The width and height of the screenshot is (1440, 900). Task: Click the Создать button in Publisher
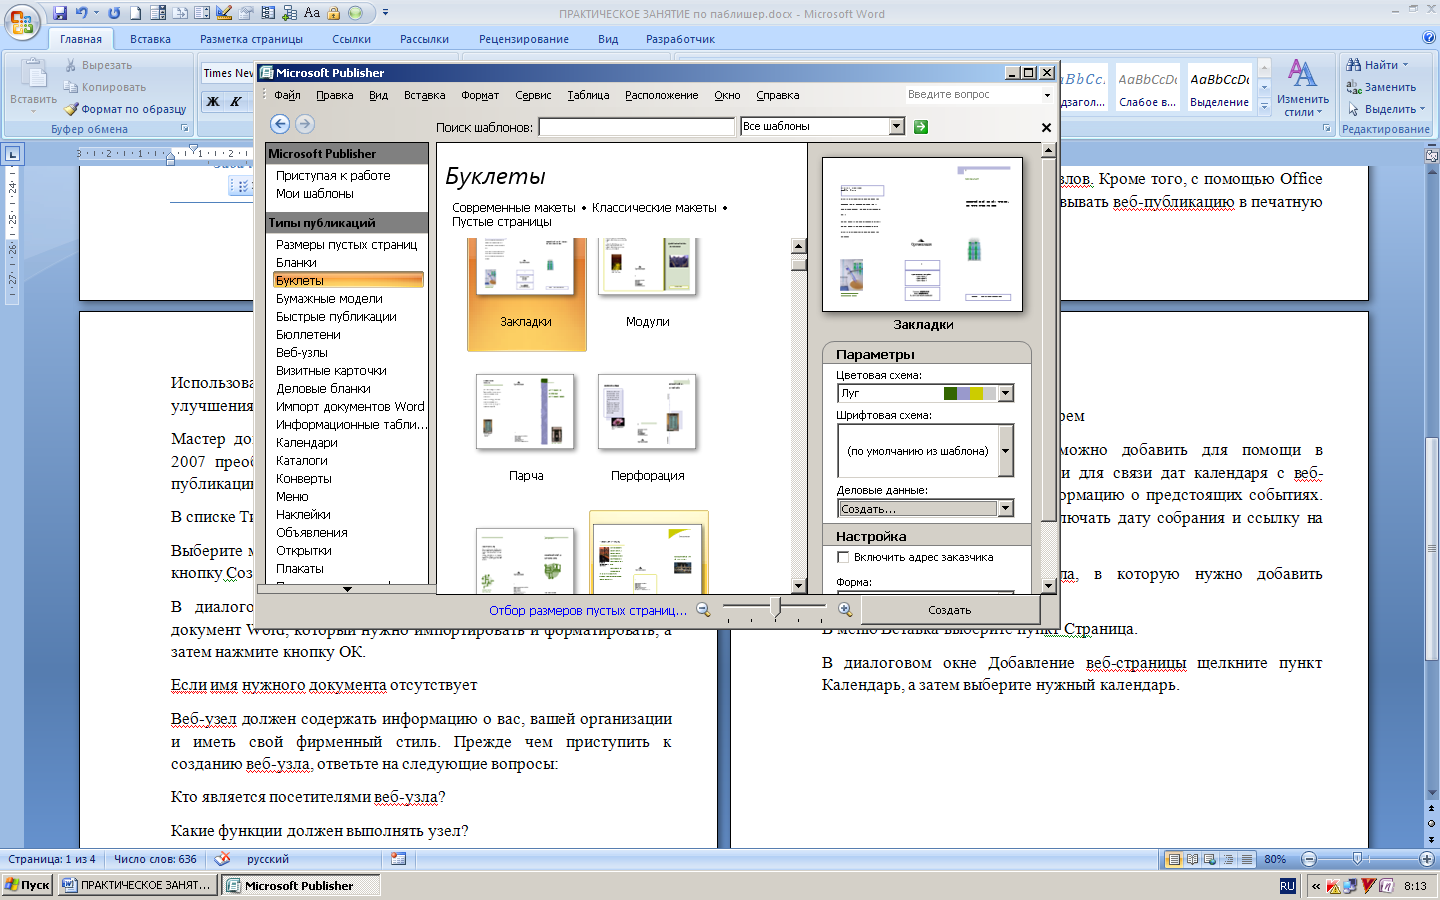pos(950,610)
